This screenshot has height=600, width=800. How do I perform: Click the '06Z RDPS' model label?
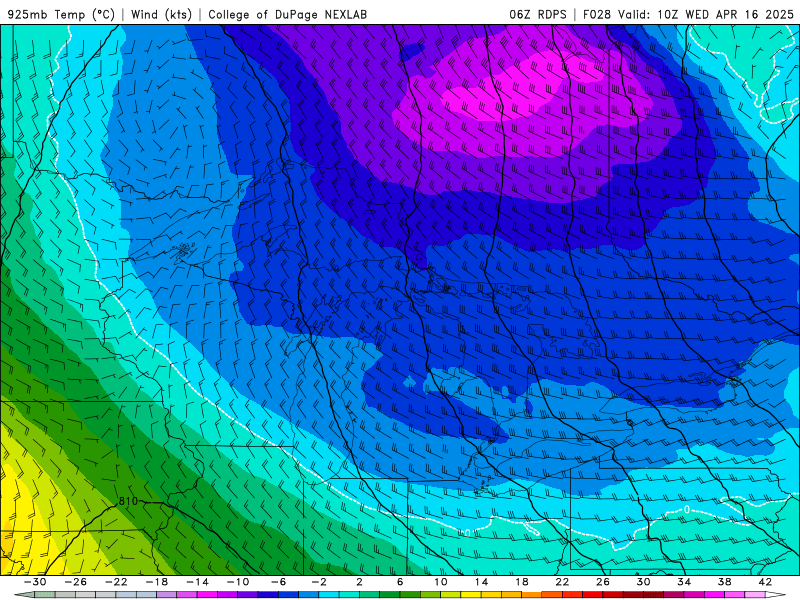pos(538,14)
